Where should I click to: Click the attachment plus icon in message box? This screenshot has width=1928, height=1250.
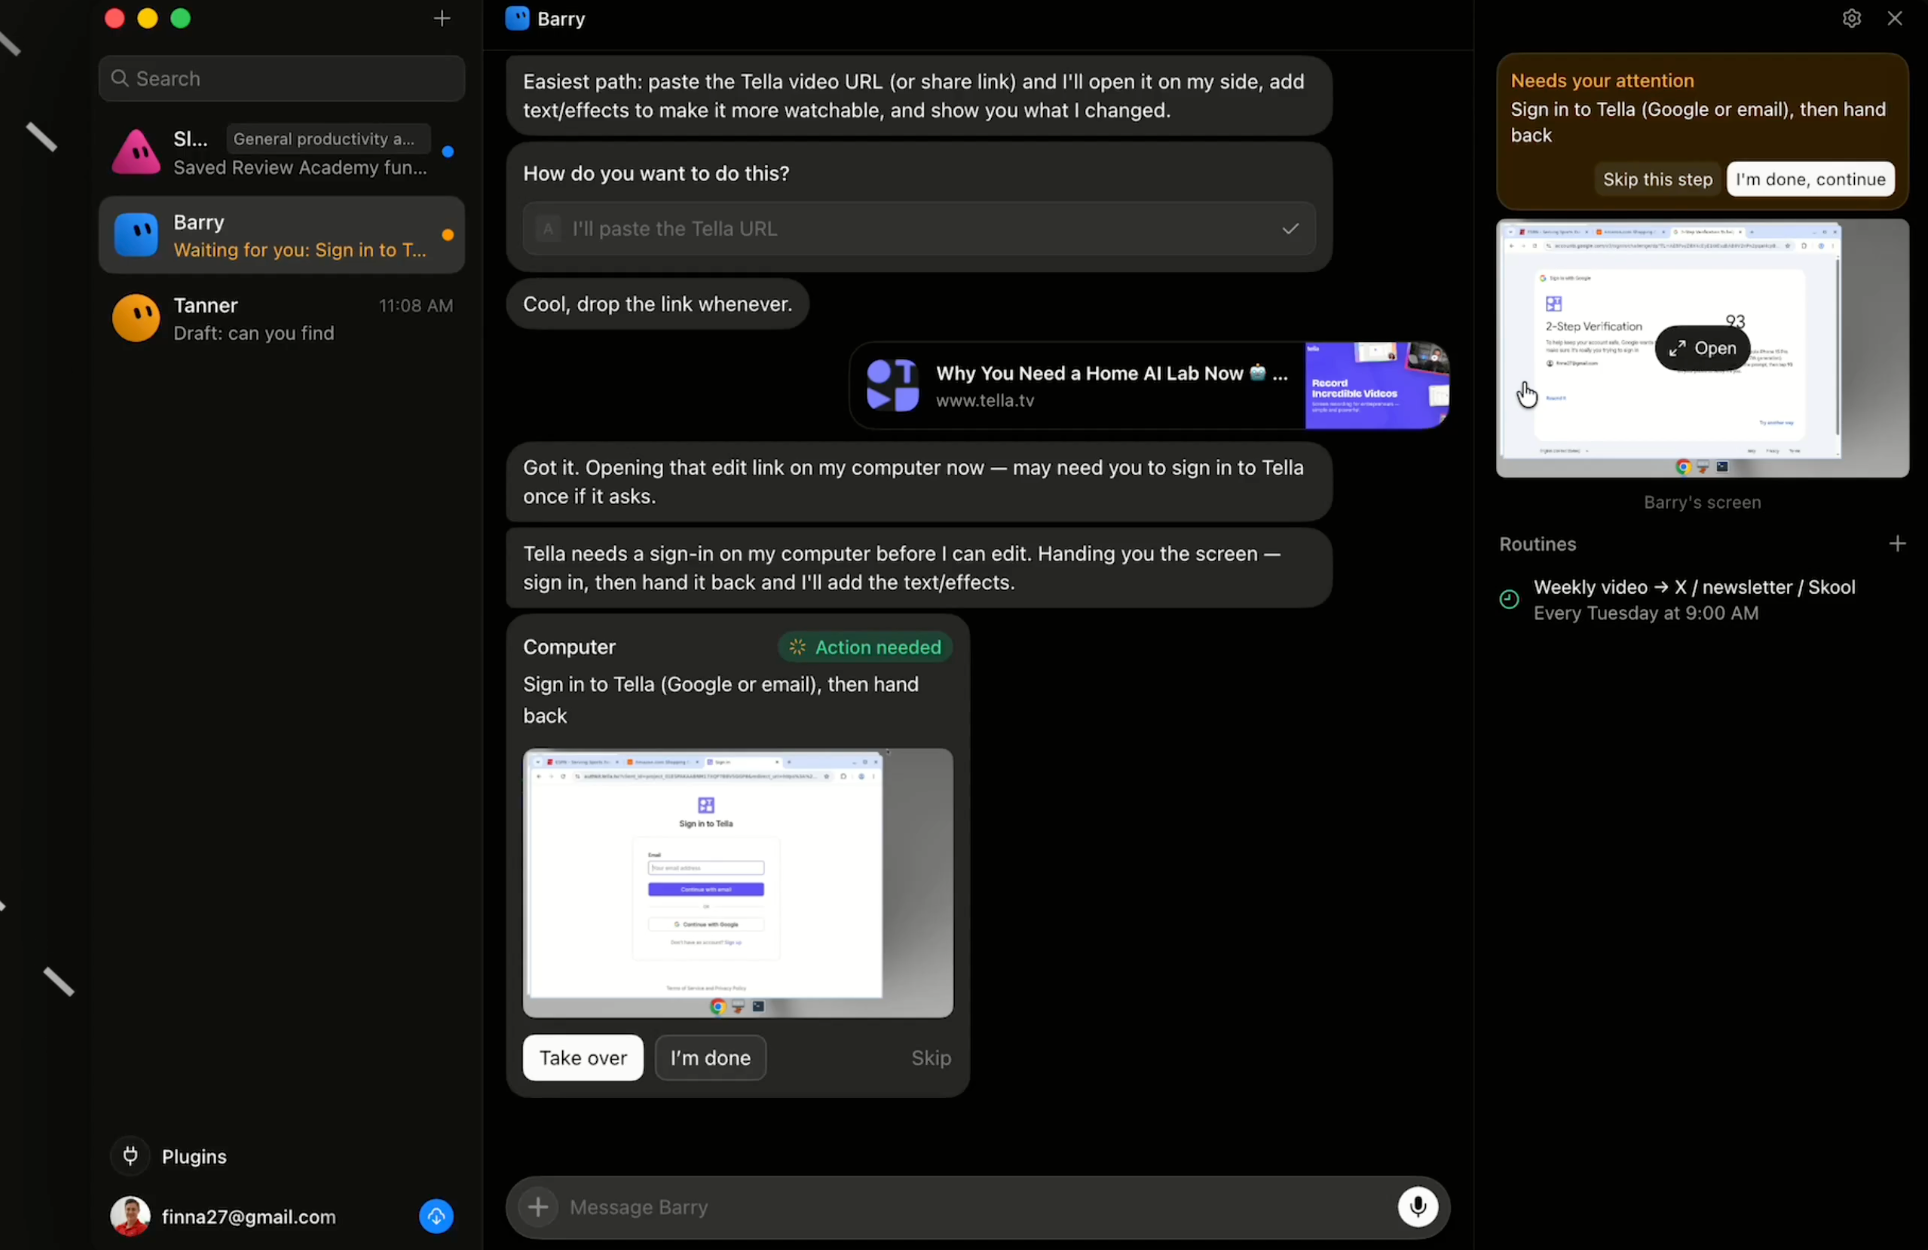coord(538,1207)
